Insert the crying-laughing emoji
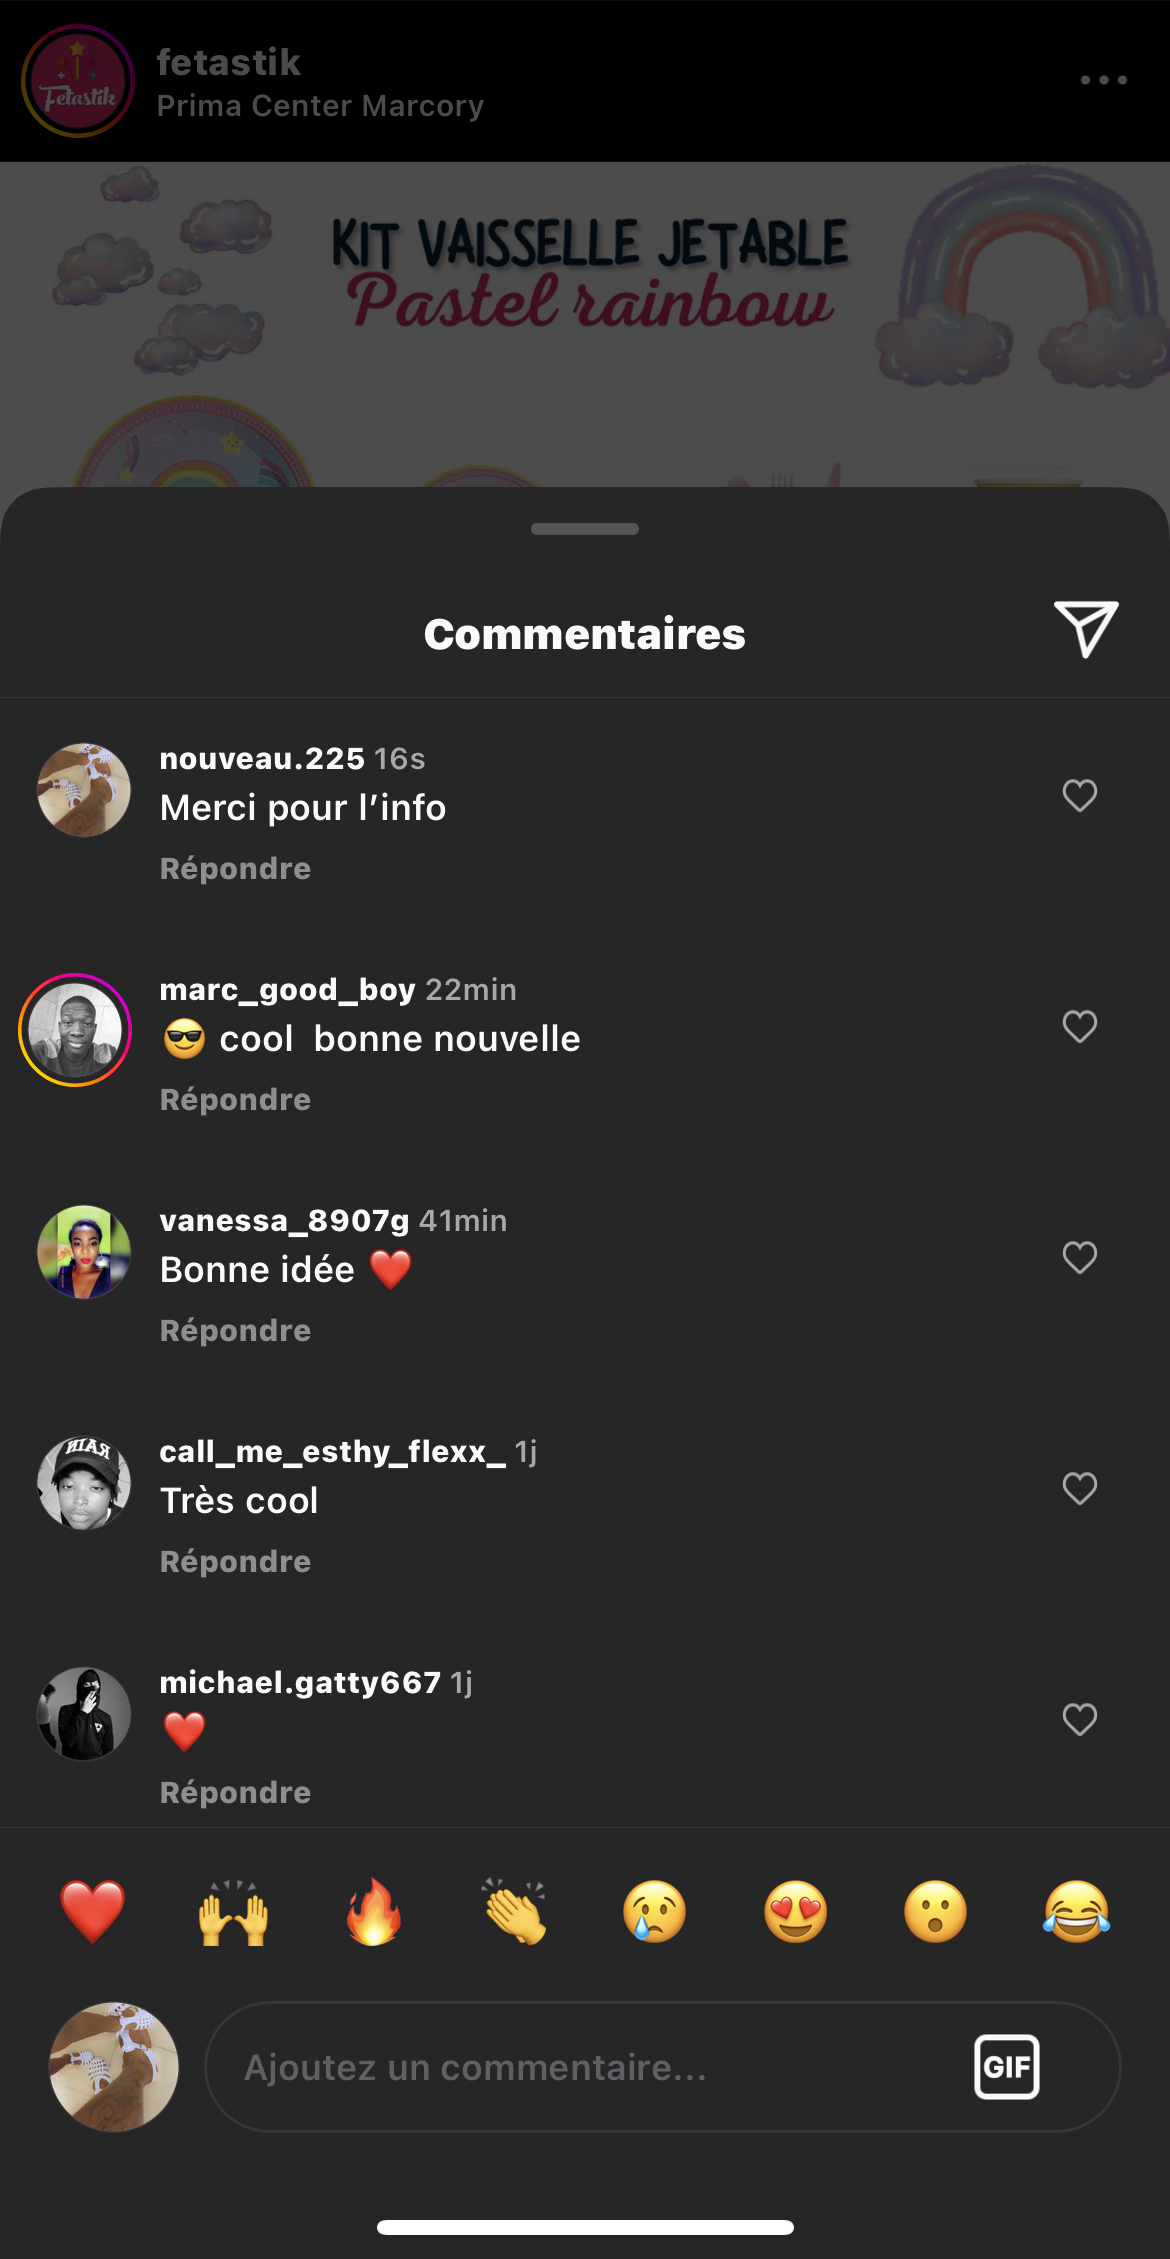The width and height of the screenshot is (1170, 2259). point(1076,1911)
